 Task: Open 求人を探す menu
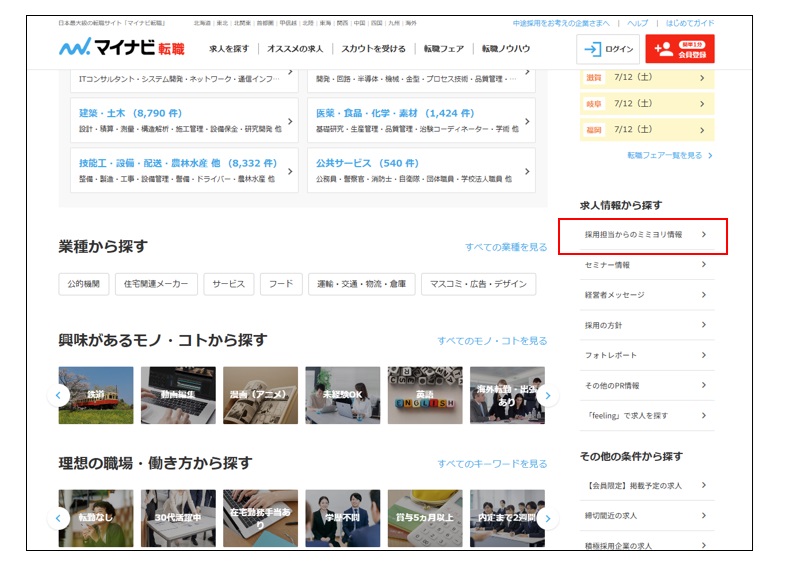(x=229, y=49)
